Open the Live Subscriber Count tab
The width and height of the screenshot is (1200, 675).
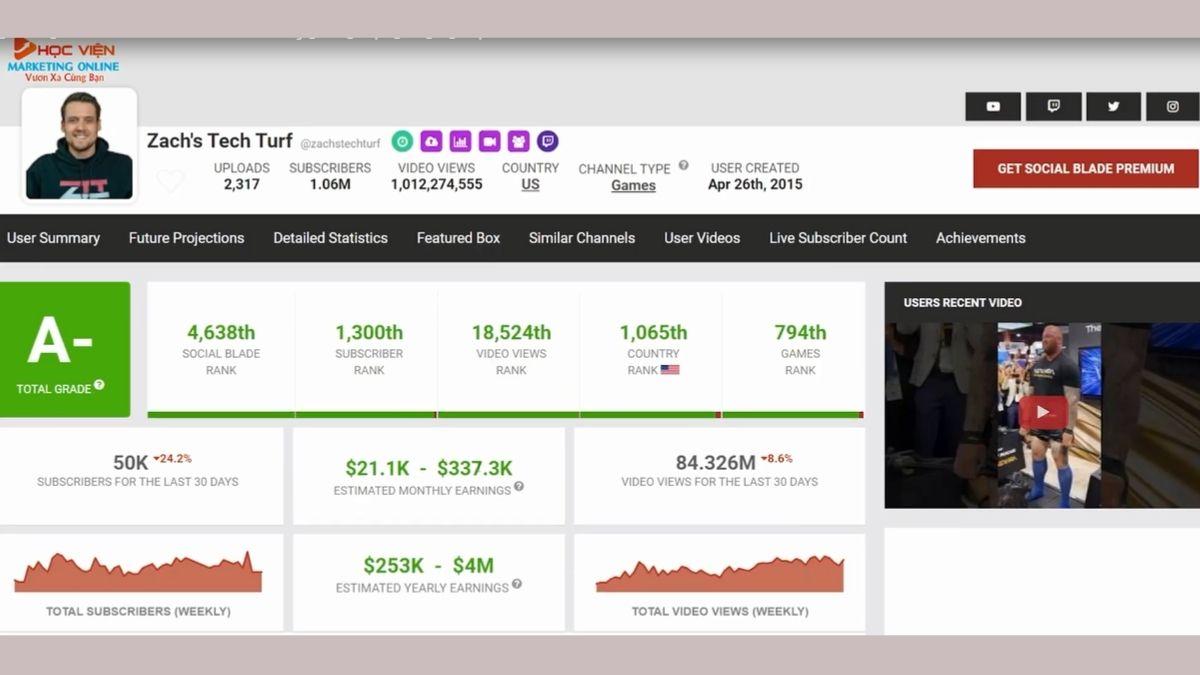[x=838, y=238]
